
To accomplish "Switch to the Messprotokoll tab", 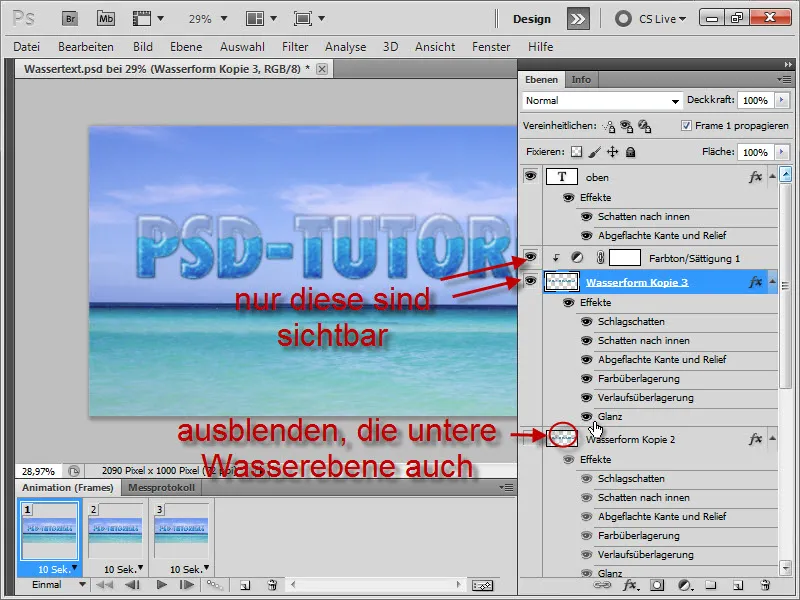I will point(161,487).
